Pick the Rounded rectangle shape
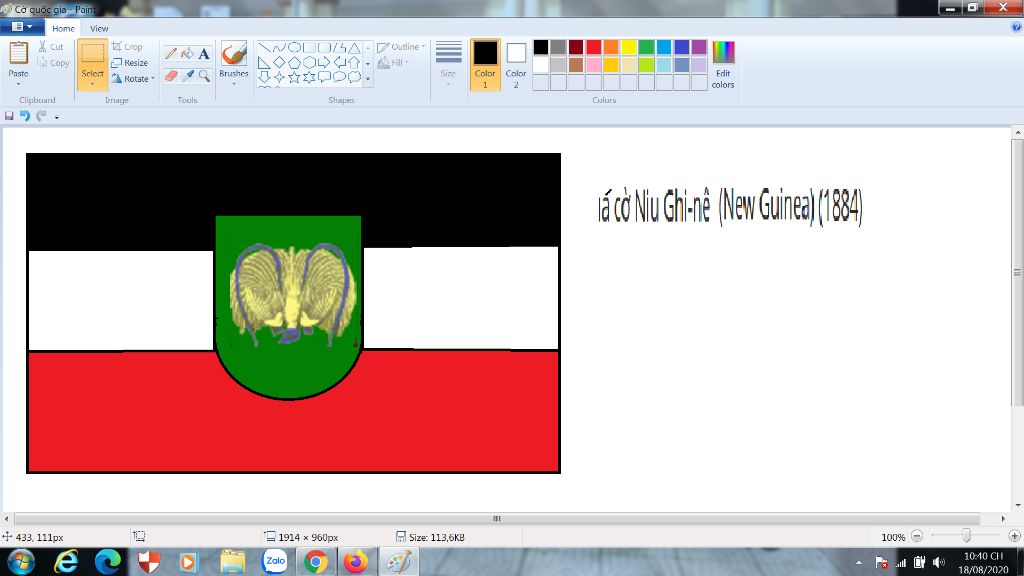Screen dimensions: 1024x576 click(324, 48)
